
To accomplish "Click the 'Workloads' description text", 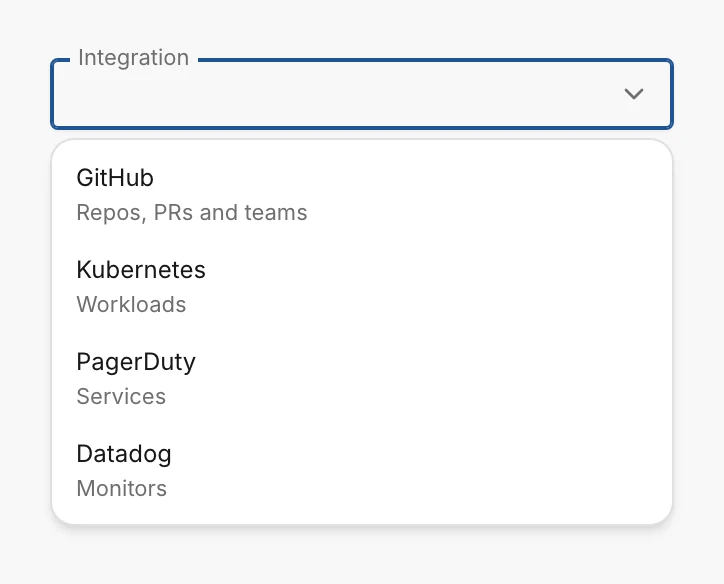I will click(x=131, y=305).
